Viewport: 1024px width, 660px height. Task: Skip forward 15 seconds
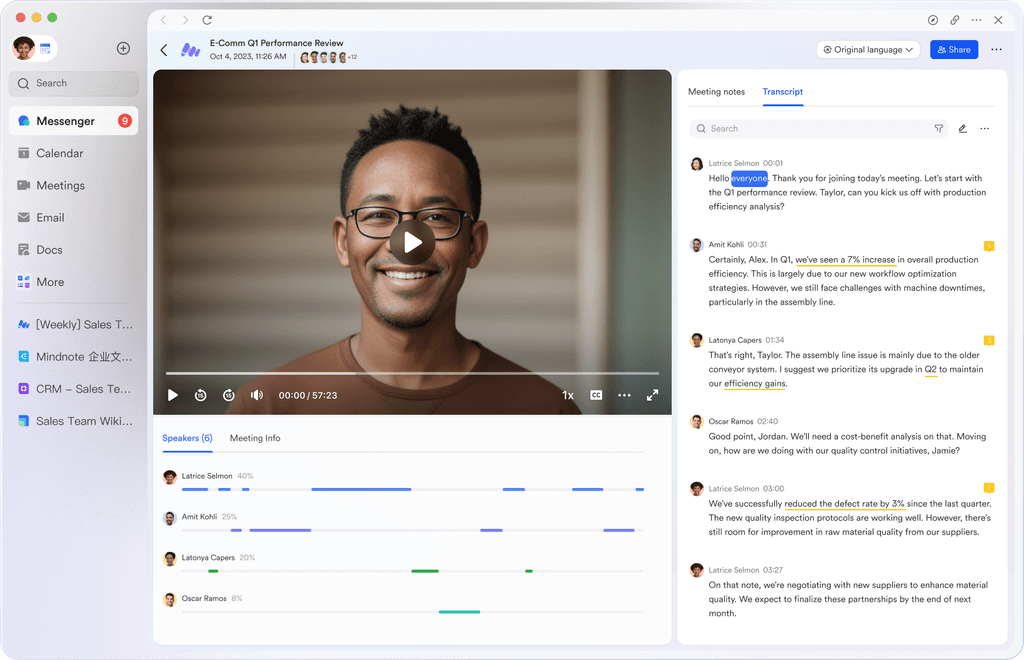(229, 395)
